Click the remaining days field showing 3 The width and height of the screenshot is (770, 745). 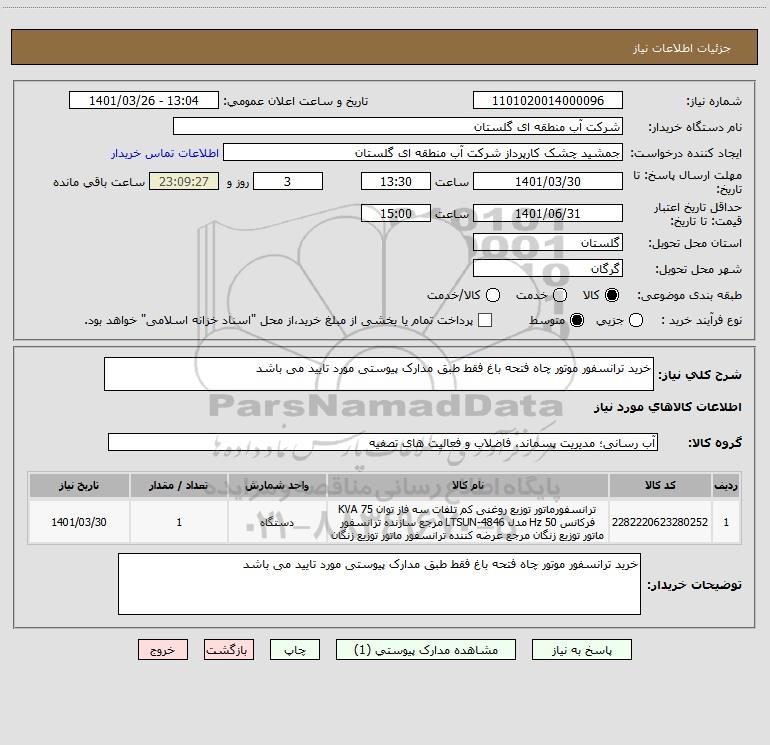(x=288, y=181)
